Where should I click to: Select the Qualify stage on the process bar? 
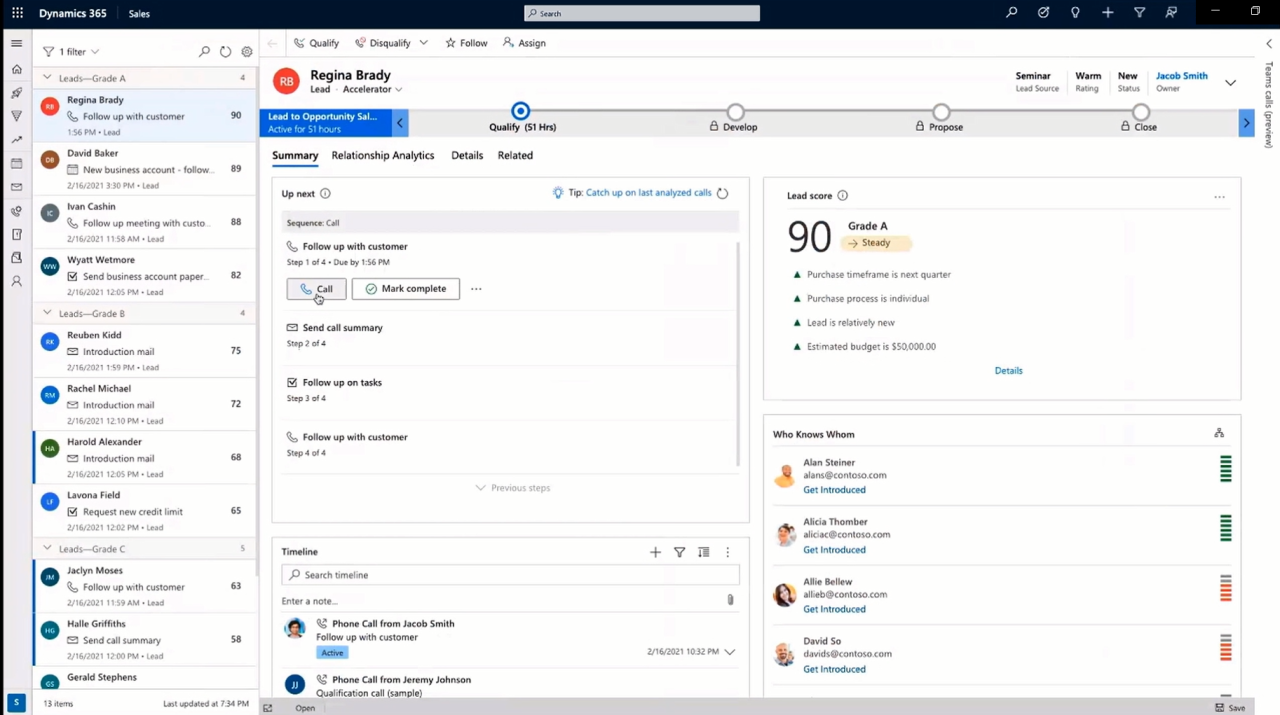[x=520, y=111]
